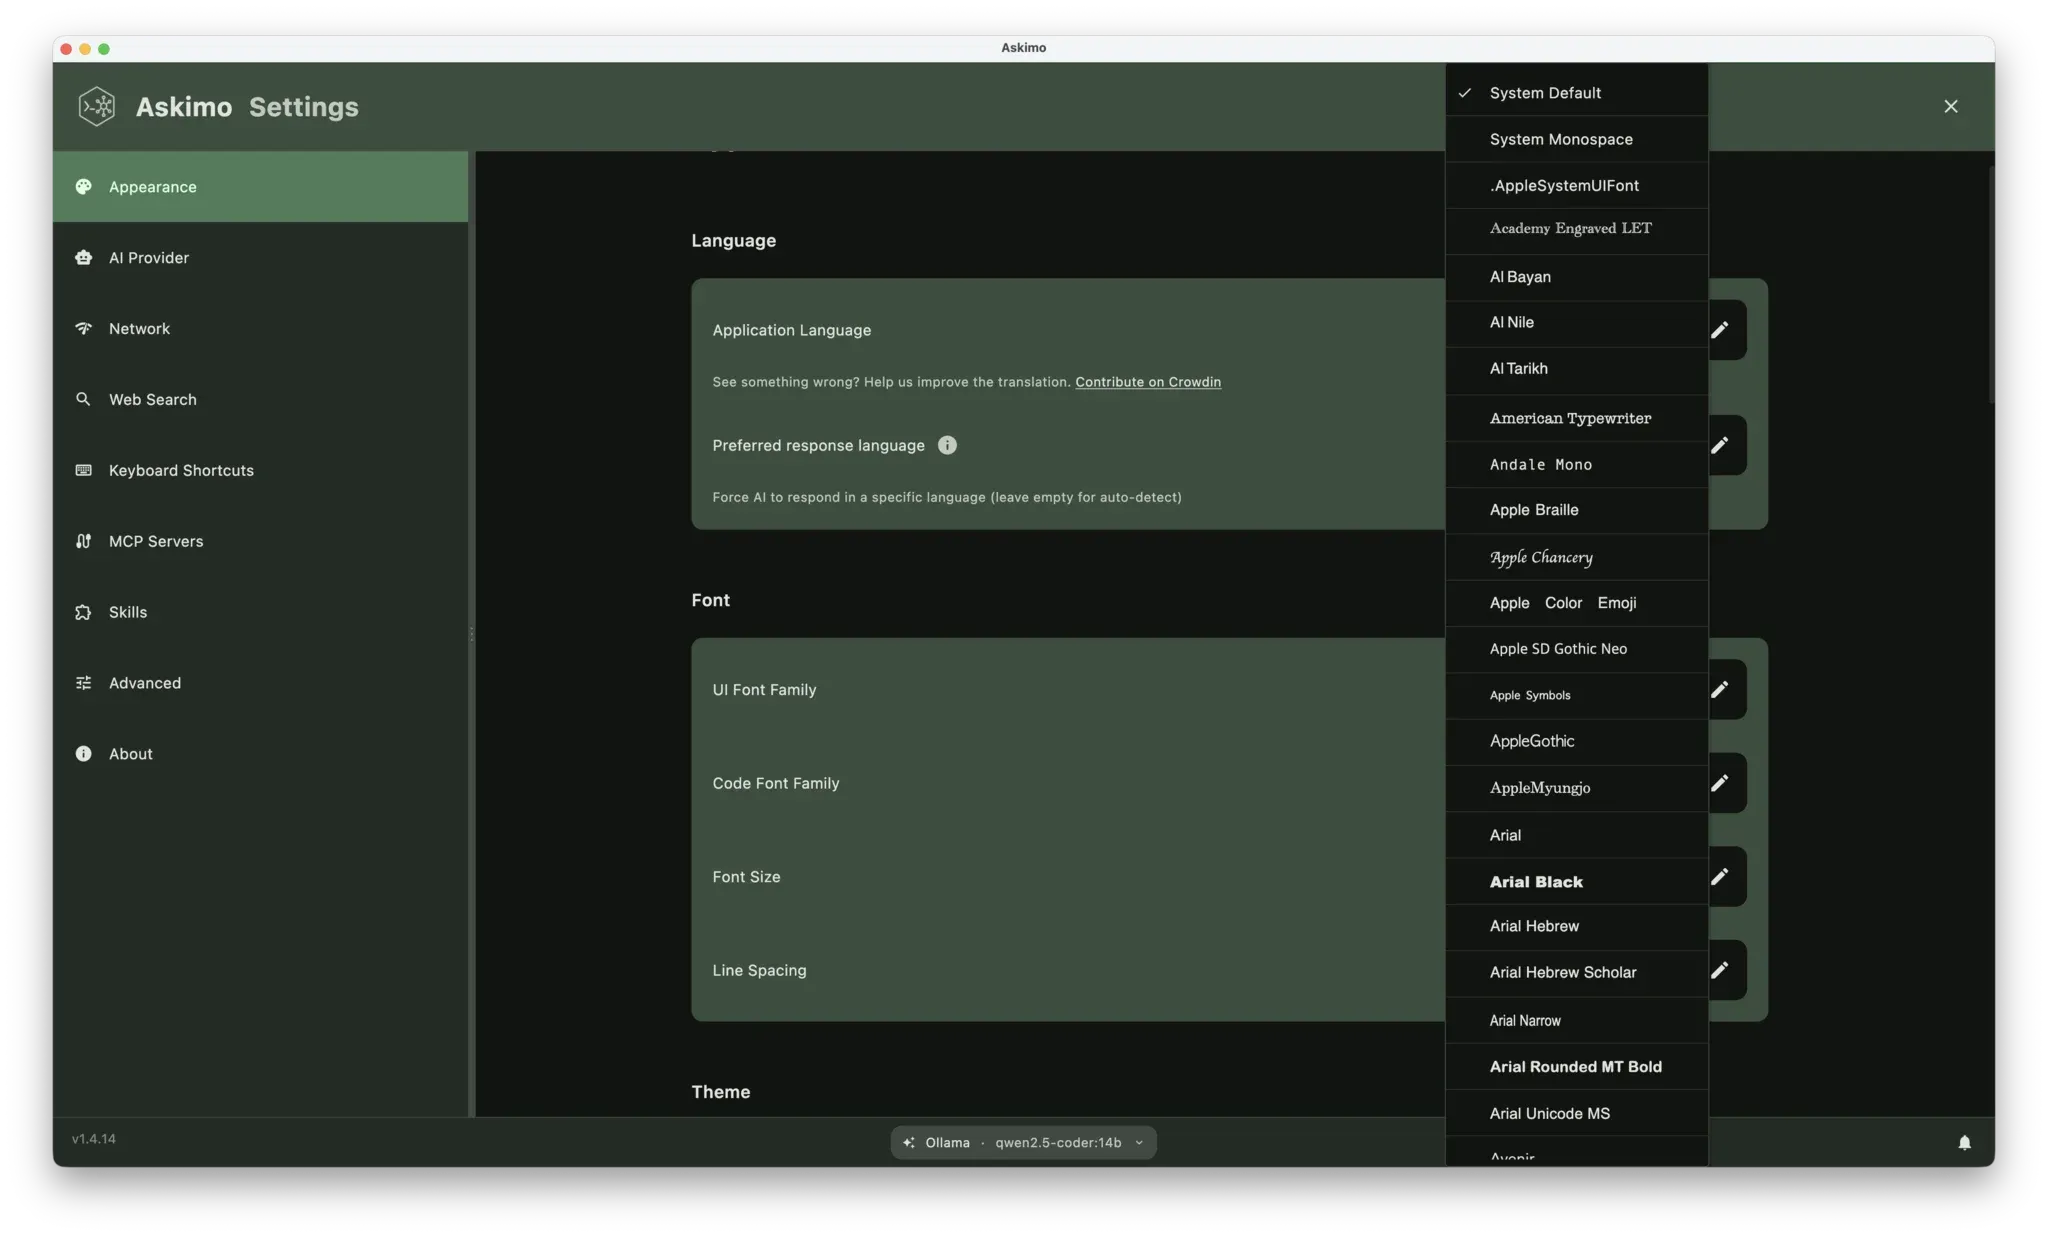Image resolution: width=2048 pixels, height=1237 pixels.
Task: Click the Appearance palette icon in sidebar
Action: [84, 187]
